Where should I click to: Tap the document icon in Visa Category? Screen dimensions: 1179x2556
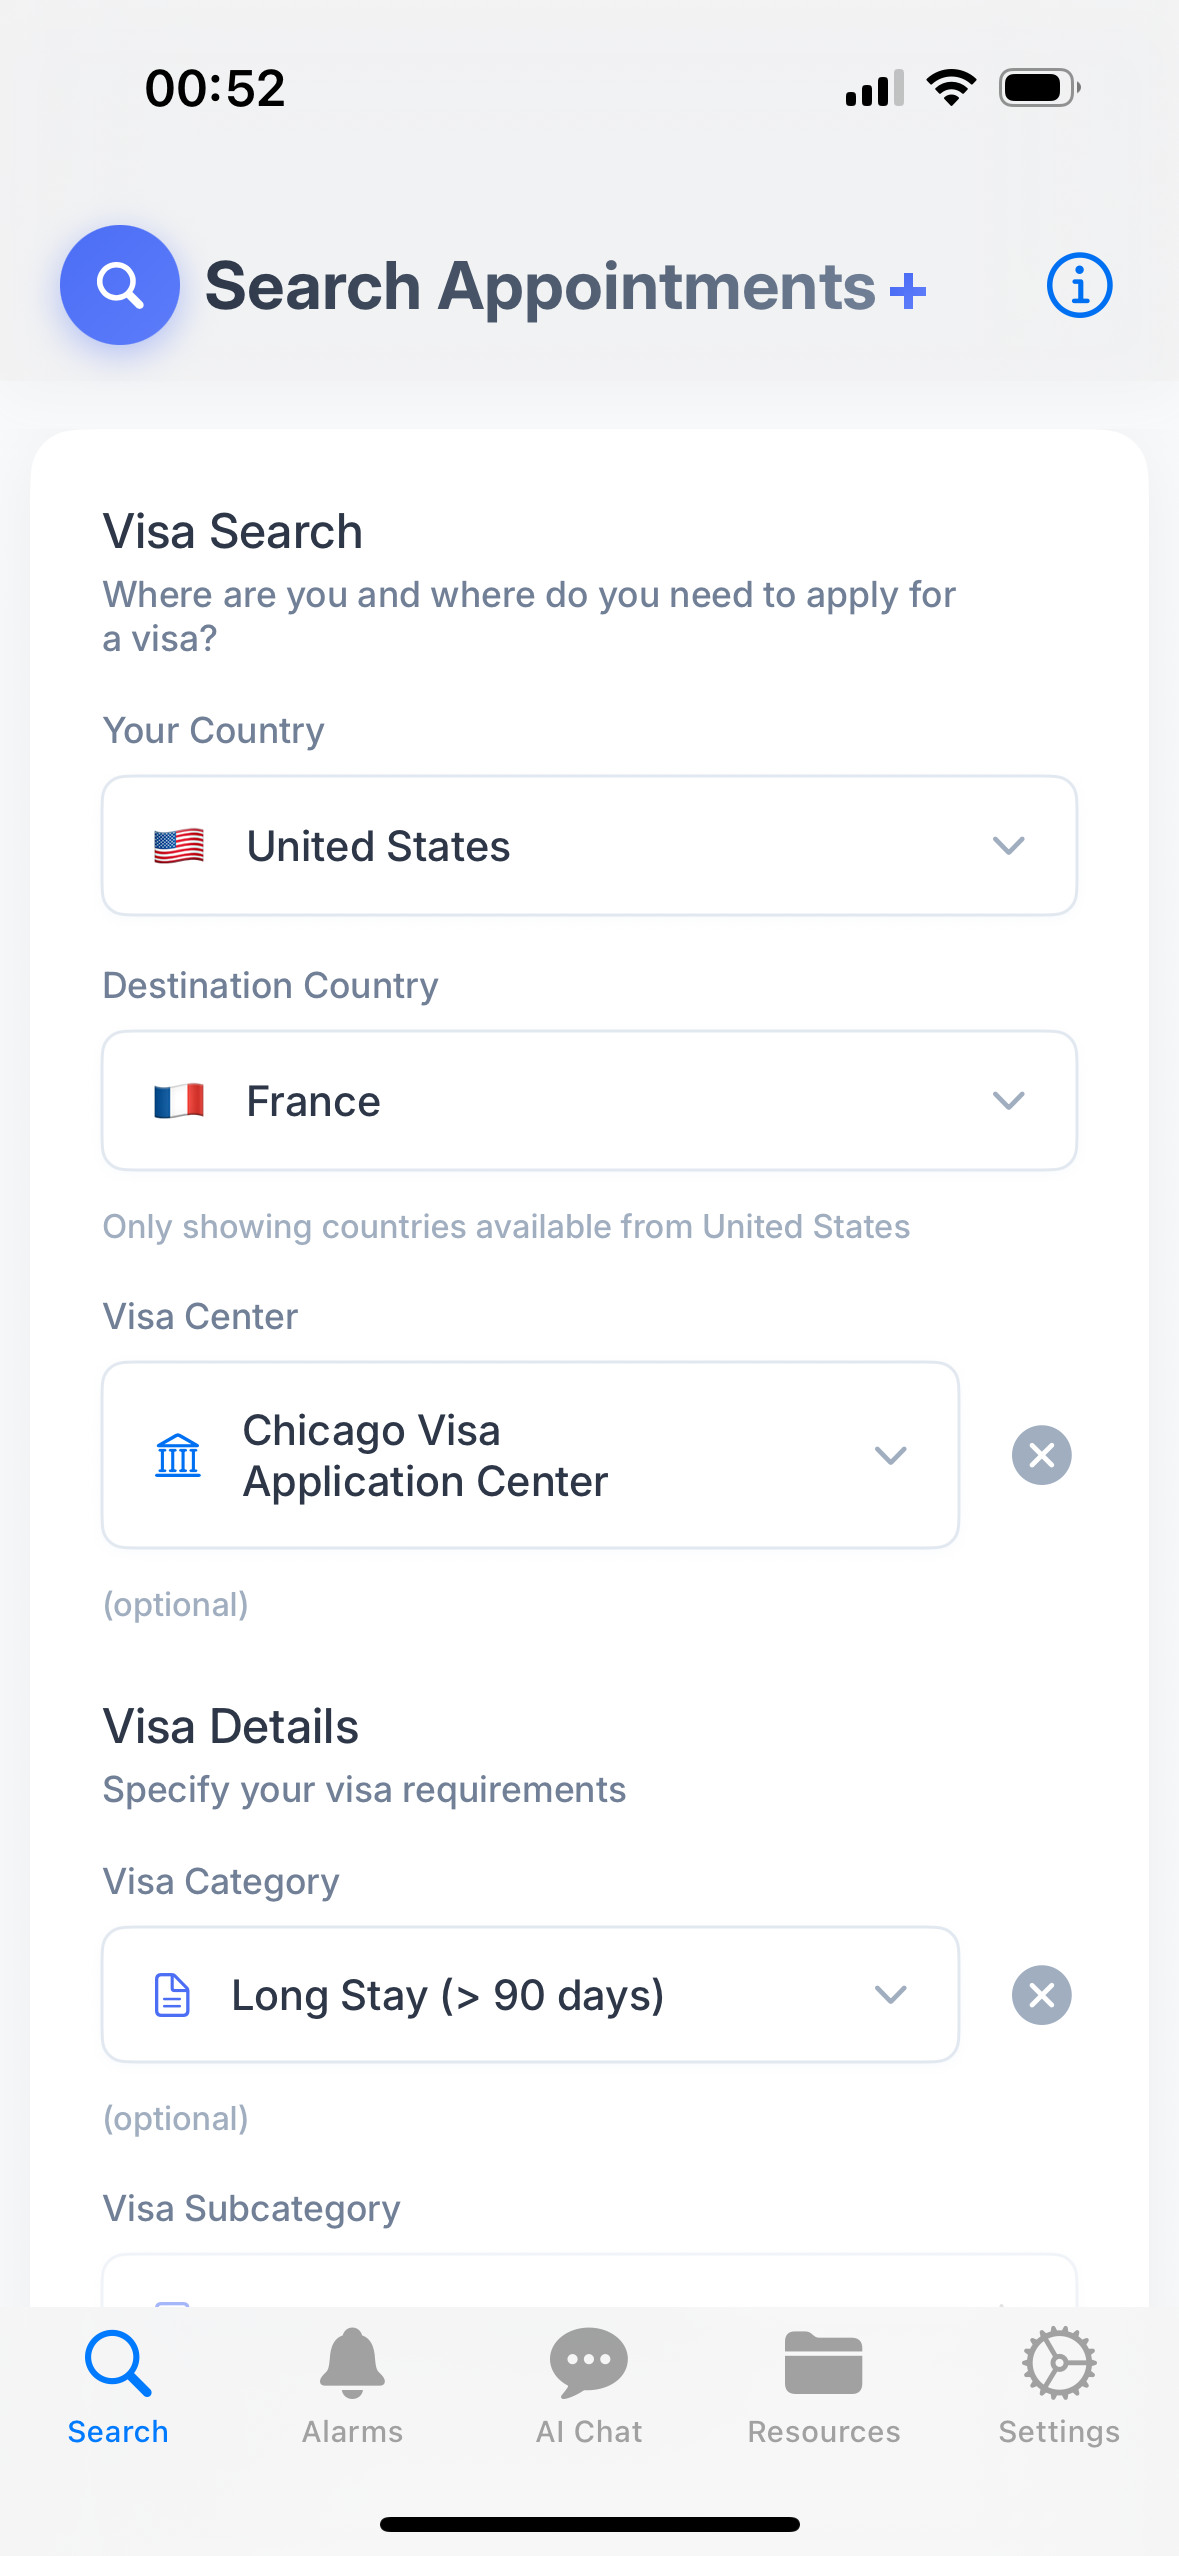[x=172, y=1995]
